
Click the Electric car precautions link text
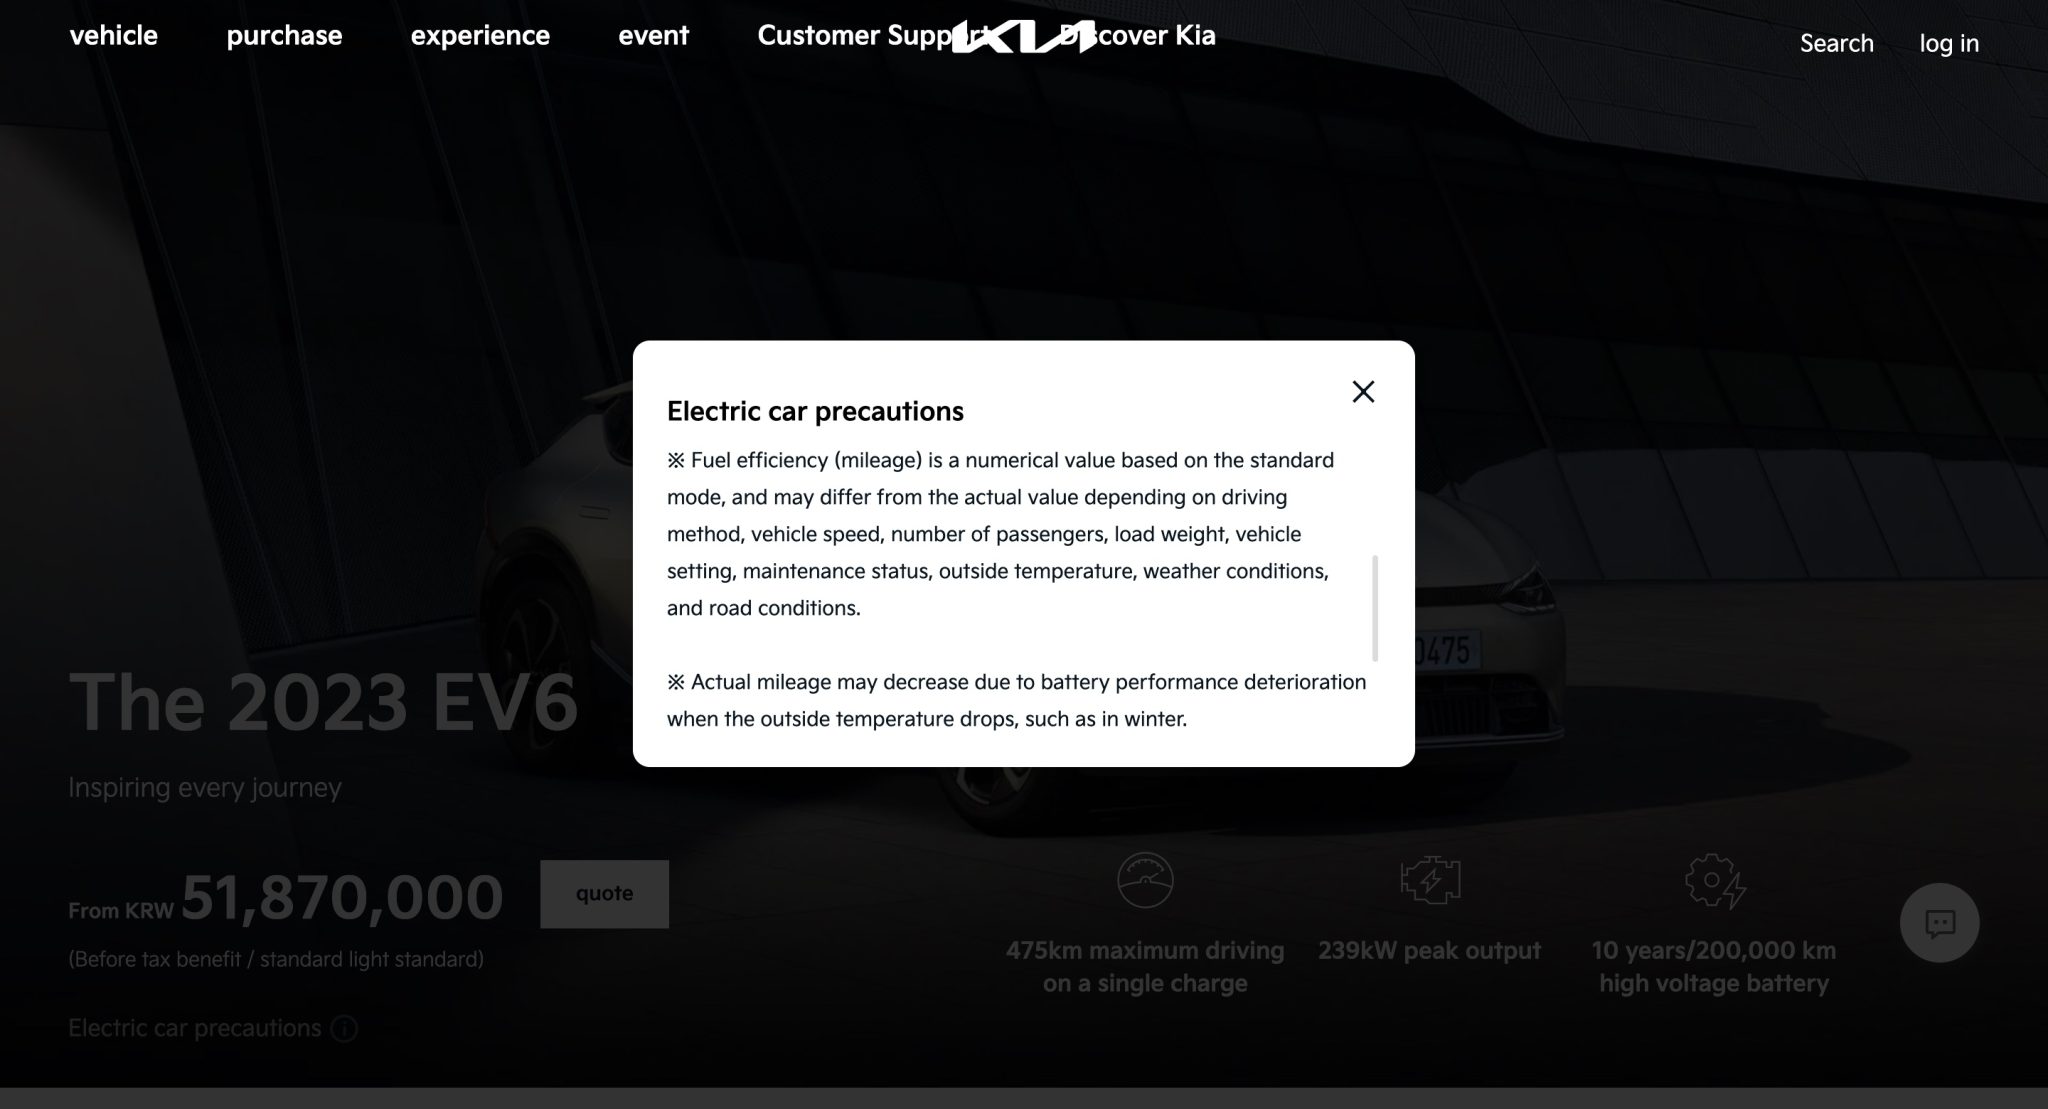click(195, 1028)
